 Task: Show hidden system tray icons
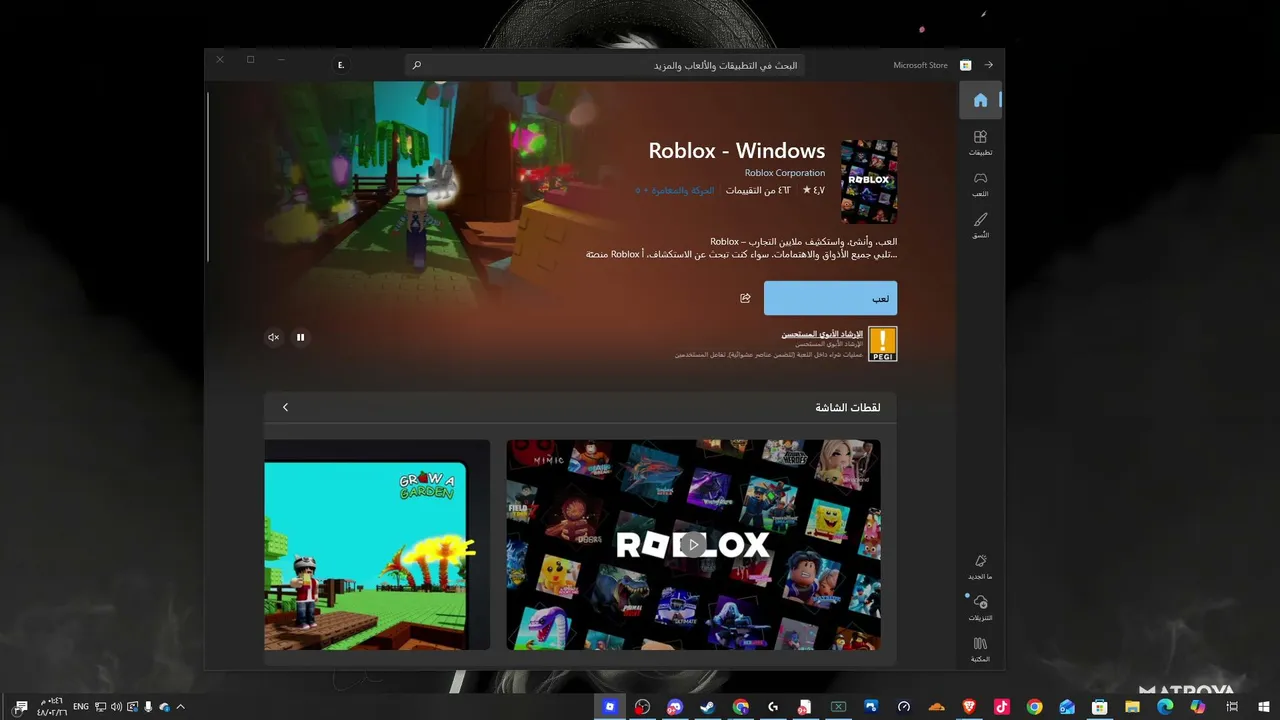[x=180, y=707]
